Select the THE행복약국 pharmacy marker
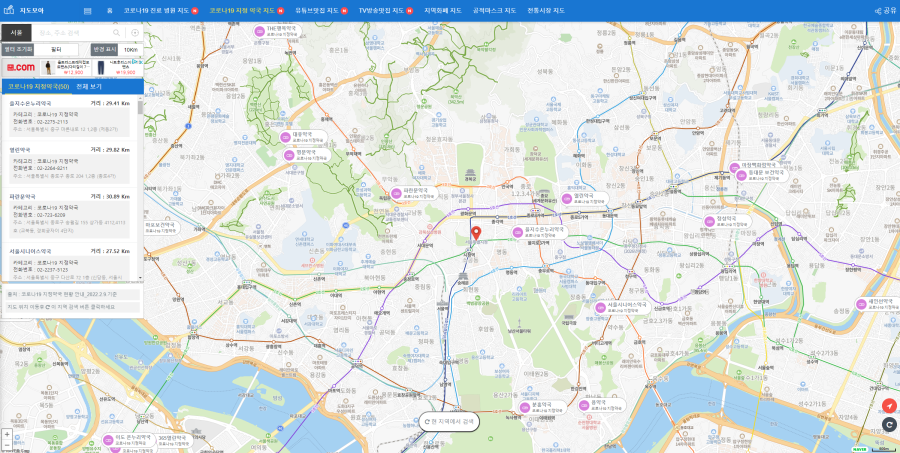The height and width of the screenshot is (453, 900). [x=278, y=30]
